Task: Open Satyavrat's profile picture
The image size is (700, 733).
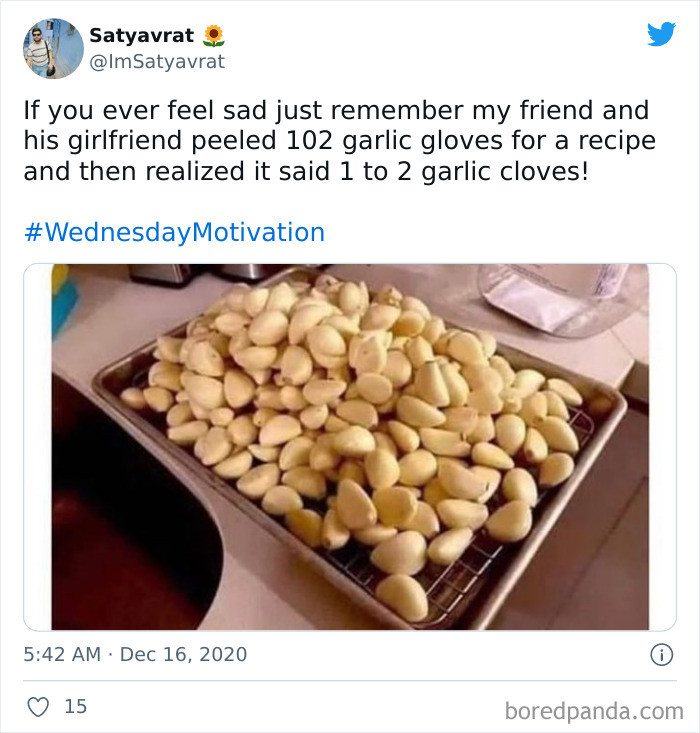Action: pyautogui.click(x=53, y=49)
